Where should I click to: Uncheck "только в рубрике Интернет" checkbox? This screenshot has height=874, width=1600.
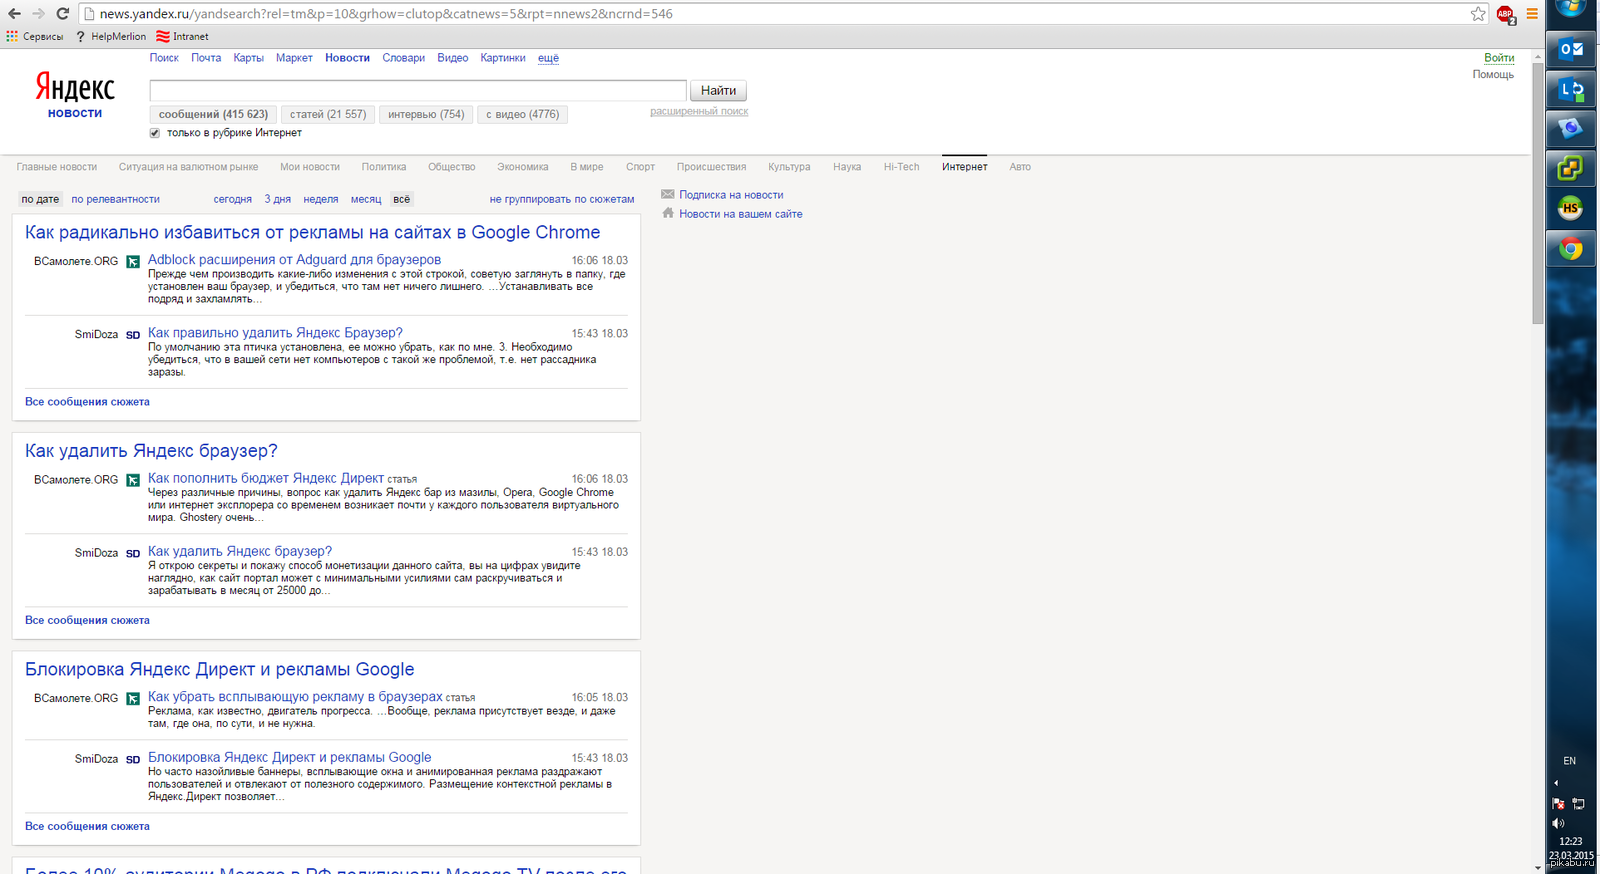(x=155, y=133)
